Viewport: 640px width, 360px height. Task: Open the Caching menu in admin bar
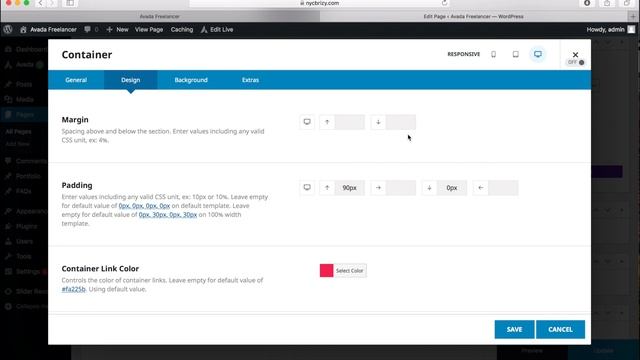182,29
